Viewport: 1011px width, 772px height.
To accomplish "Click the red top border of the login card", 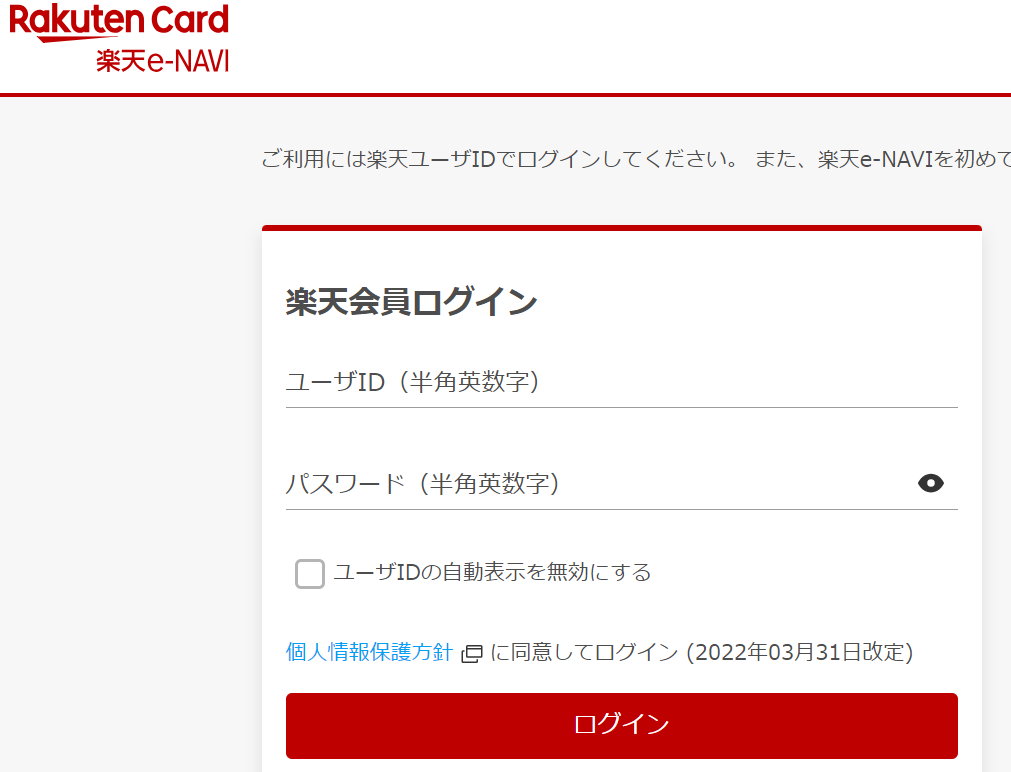I will tap(621, 228).
